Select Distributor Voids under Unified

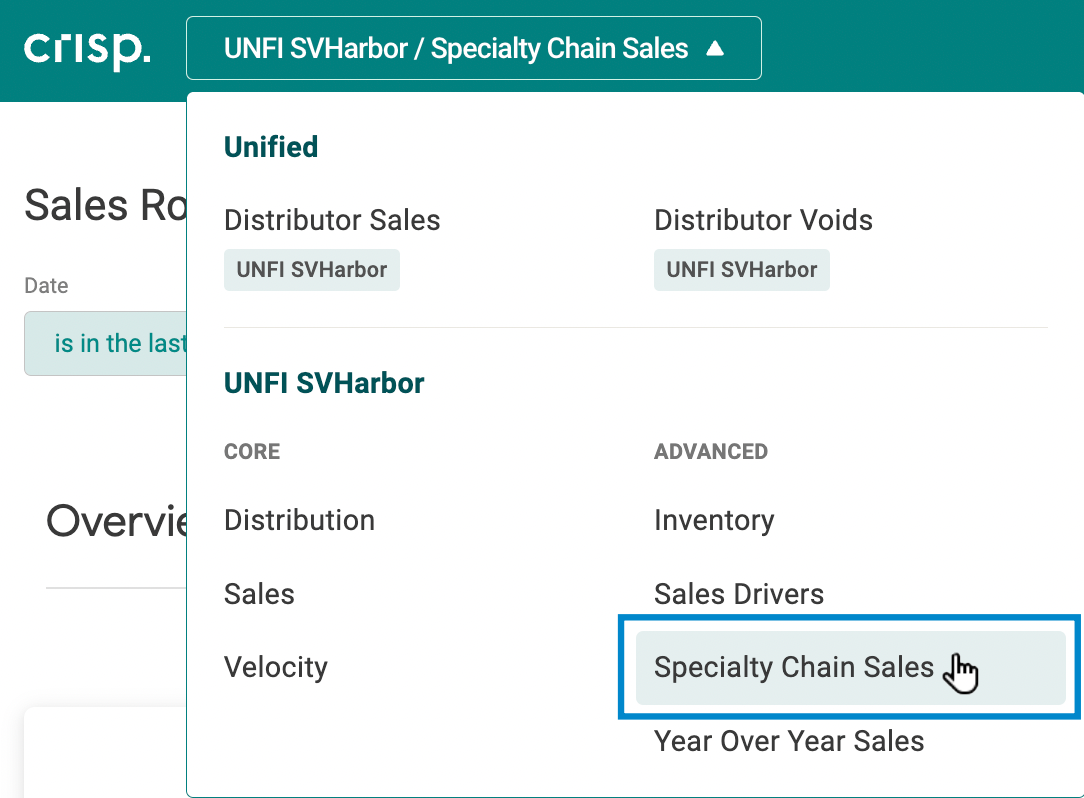coord(763,221)
